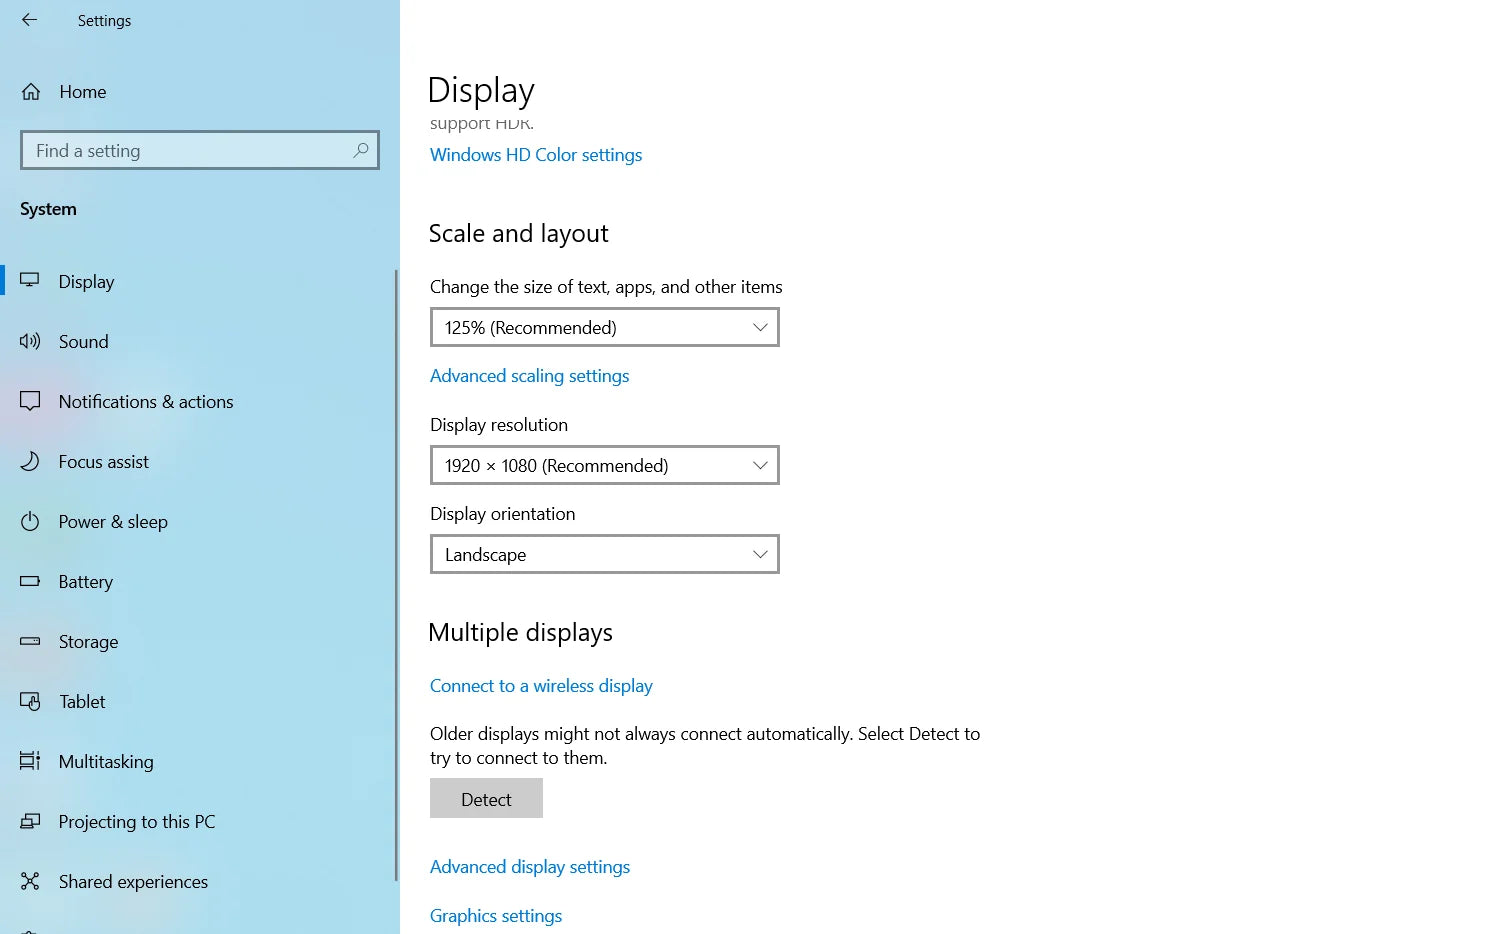Click the back arrow in Settings header
The image size is (1485, 934).
pyautogui.click(x=29, y=20)
